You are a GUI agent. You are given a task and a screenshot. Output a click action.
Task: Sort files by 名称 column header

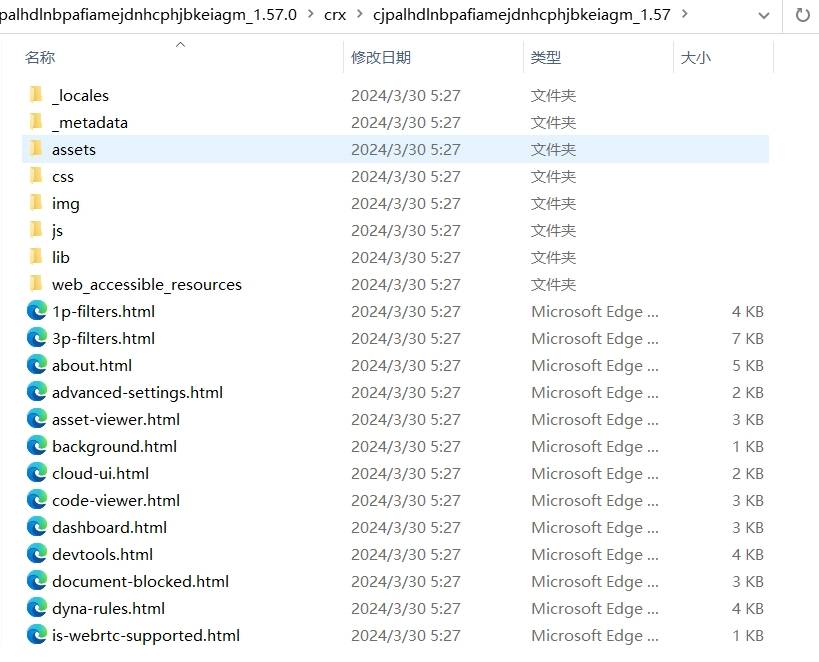pos(40,58)
